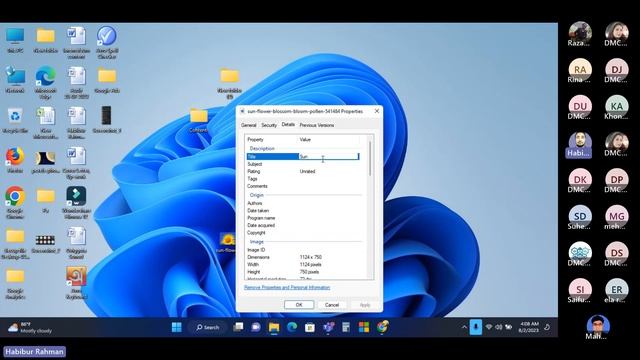The height and width of the screenshot is (360, 640).
Task: Select the sunflower image file on desktop
Action: tap(227, 242)
